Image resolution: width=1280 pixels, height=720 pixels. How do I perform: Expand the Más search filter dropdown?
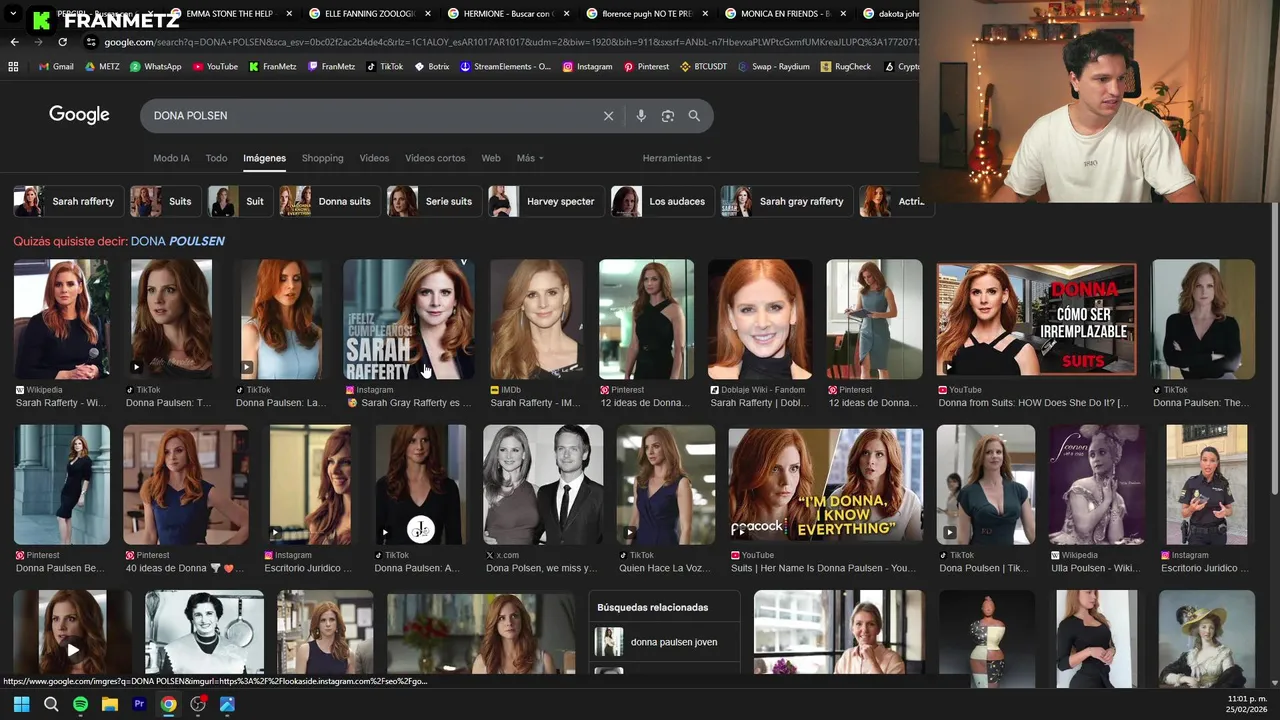530,158
